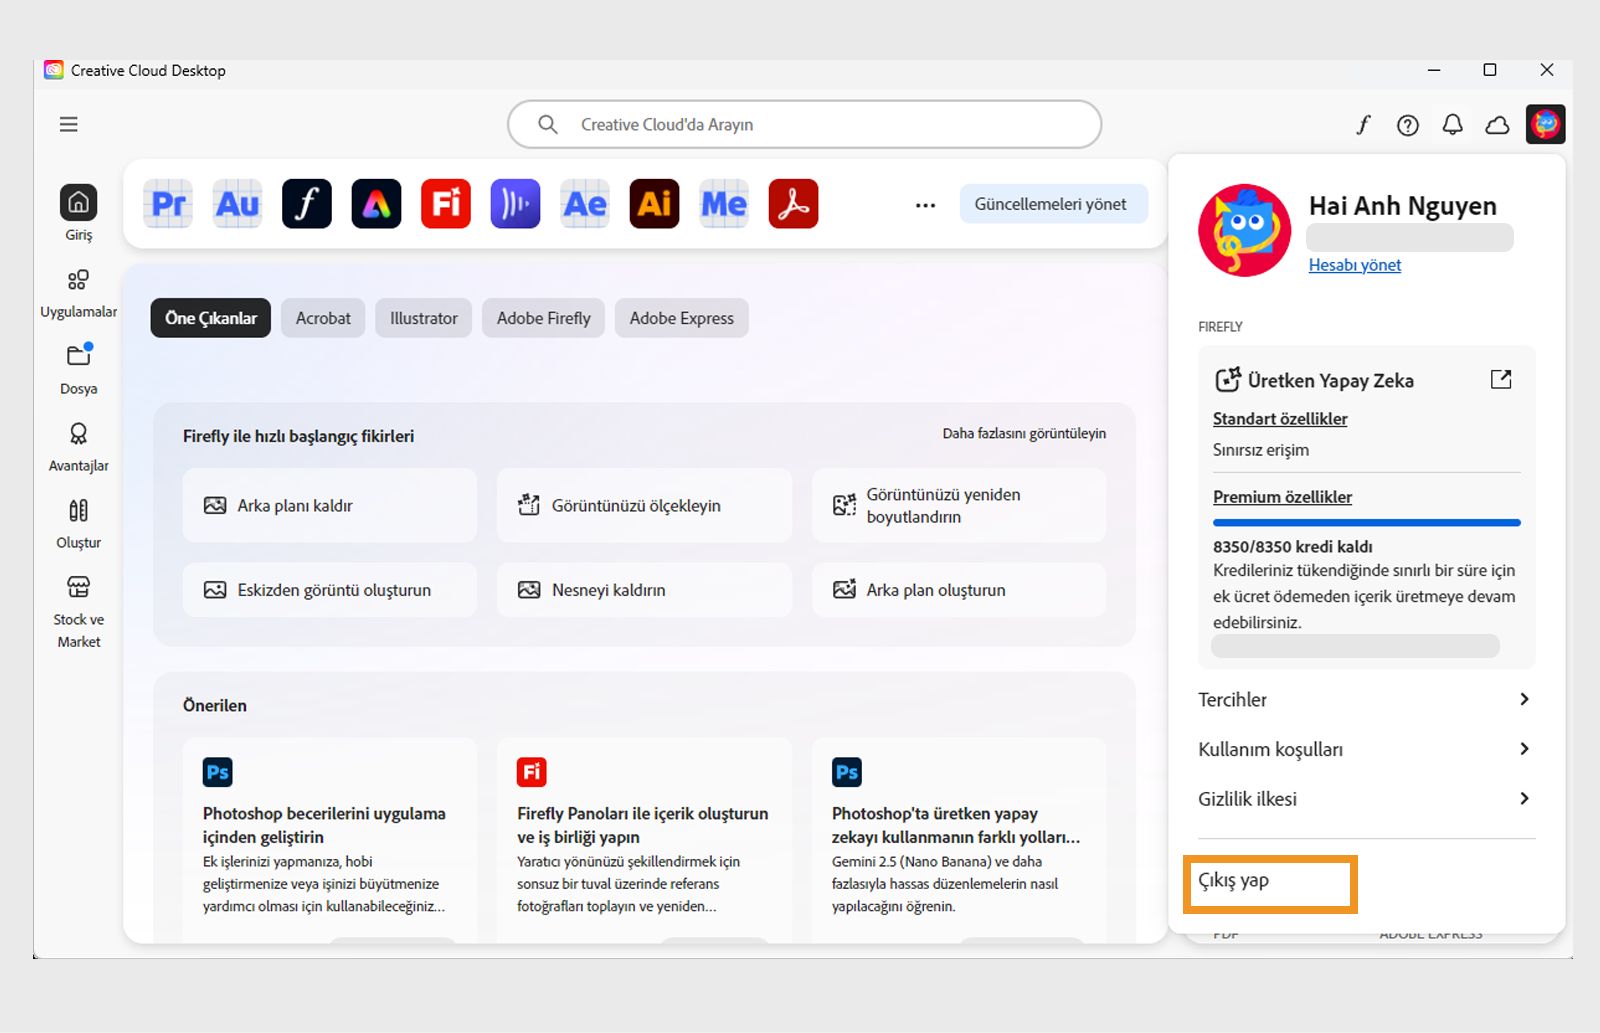Viewport: 1600px width, 1033px height.
Task: Open Üretken Yapay Zeka external link icon
Action: point(1501,379)
